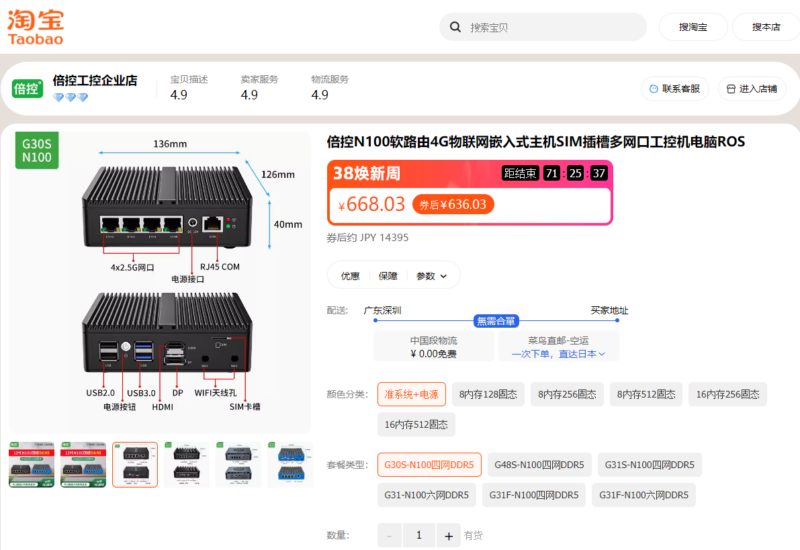Select the fifth product thumbnail with gray devices
Image resolution: width=800 pixels, height=550 pixels.
tap(238, 465)
